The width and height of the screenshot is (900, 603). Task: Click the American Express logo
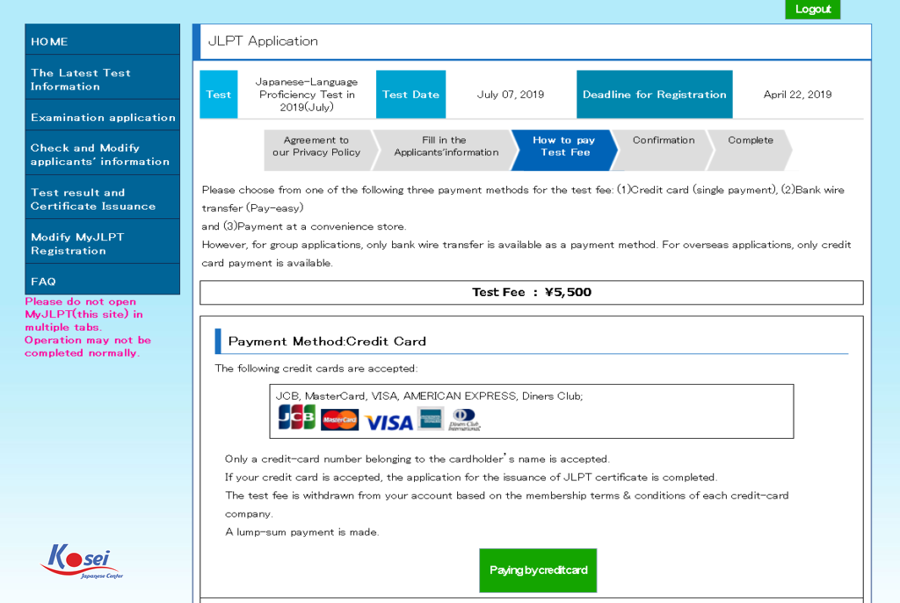[431, 419]
